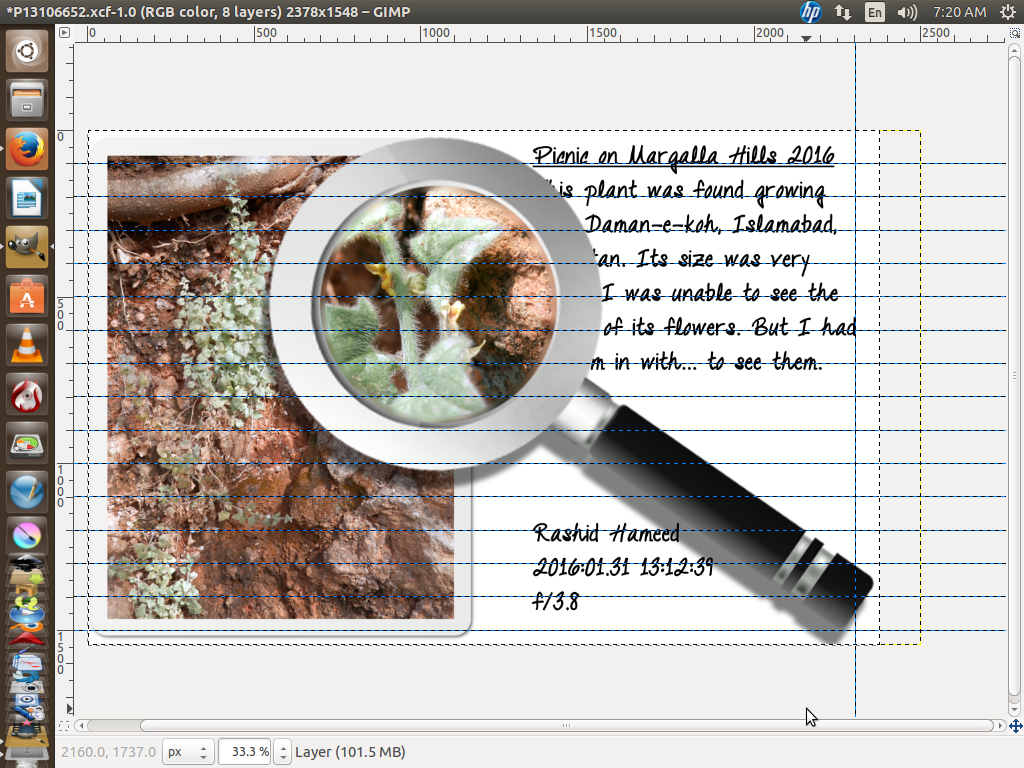The image size is (1024, 768).
Task: Click the 'f/3.8' aperture text
Action: pos(556,601)
